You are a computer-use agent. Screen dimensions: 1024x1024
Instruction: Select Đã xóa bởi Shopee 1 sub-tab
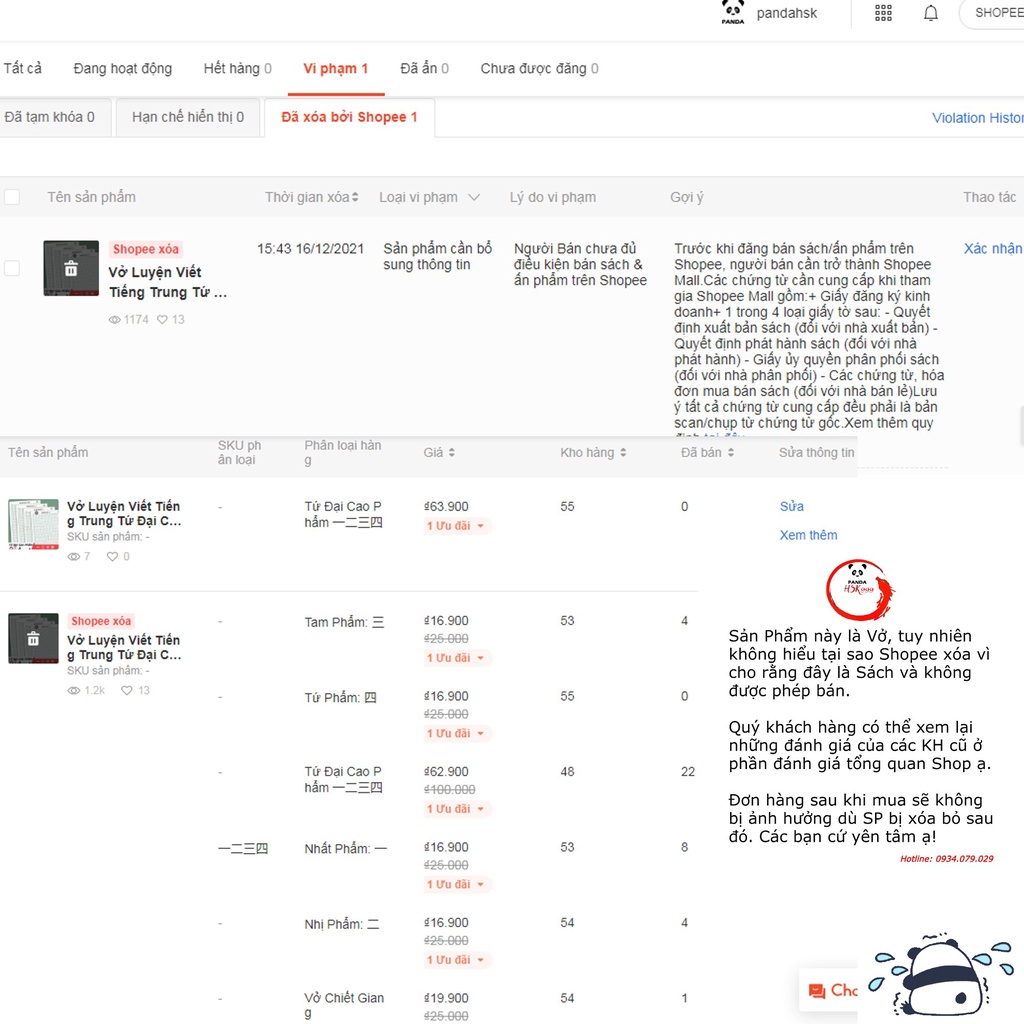tap(349, 117)
